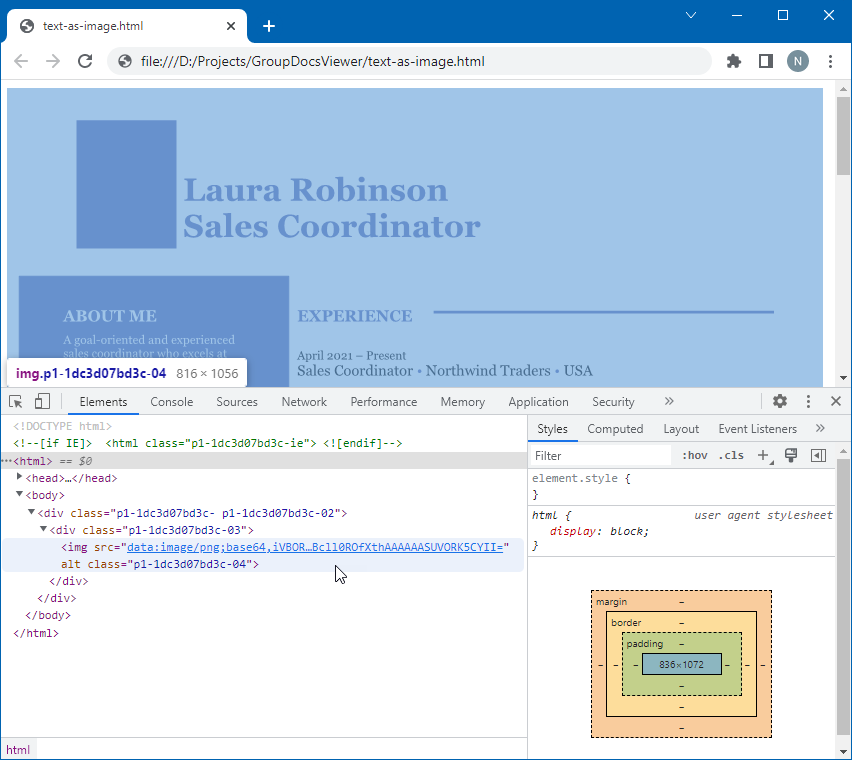The image size is (852, 760).
Task: Open the browser side panel icon
Action: 765,61
